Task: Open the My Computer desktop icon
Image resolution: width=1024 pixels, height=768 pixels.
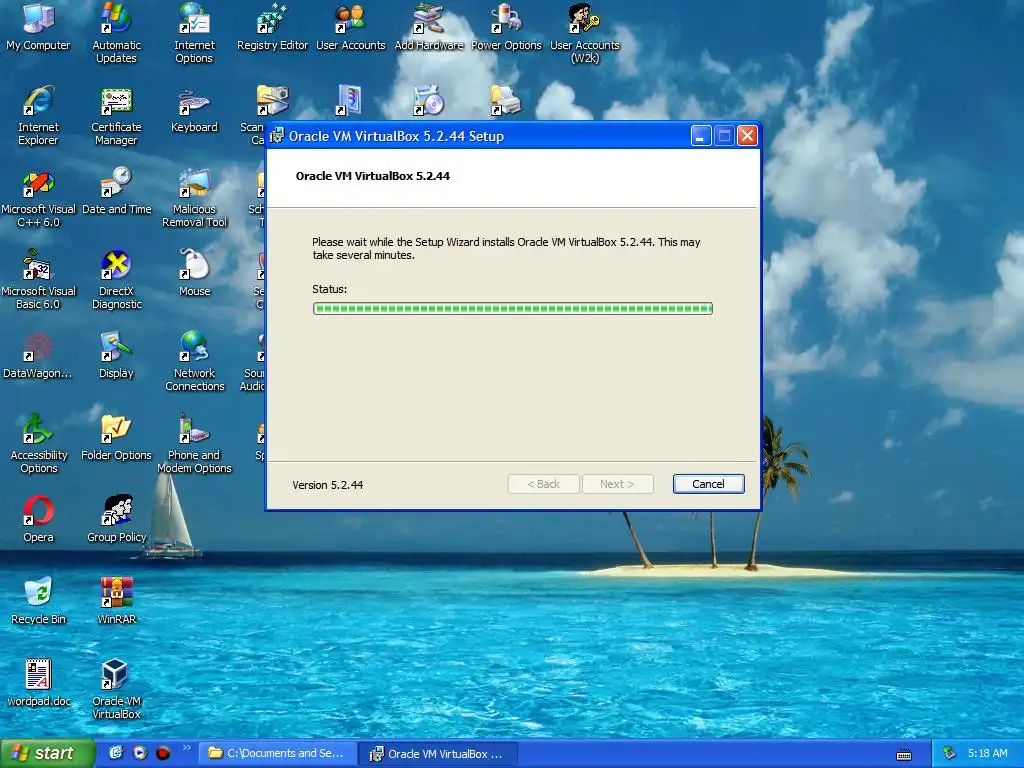Action: point(38,26)
